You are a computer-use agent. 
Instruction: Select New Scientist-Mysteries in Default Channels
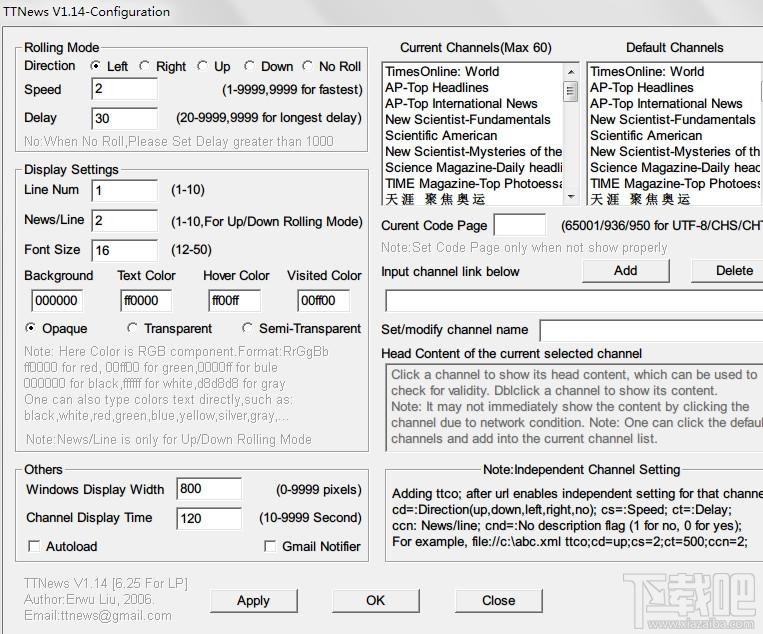(x=675, y=152)
